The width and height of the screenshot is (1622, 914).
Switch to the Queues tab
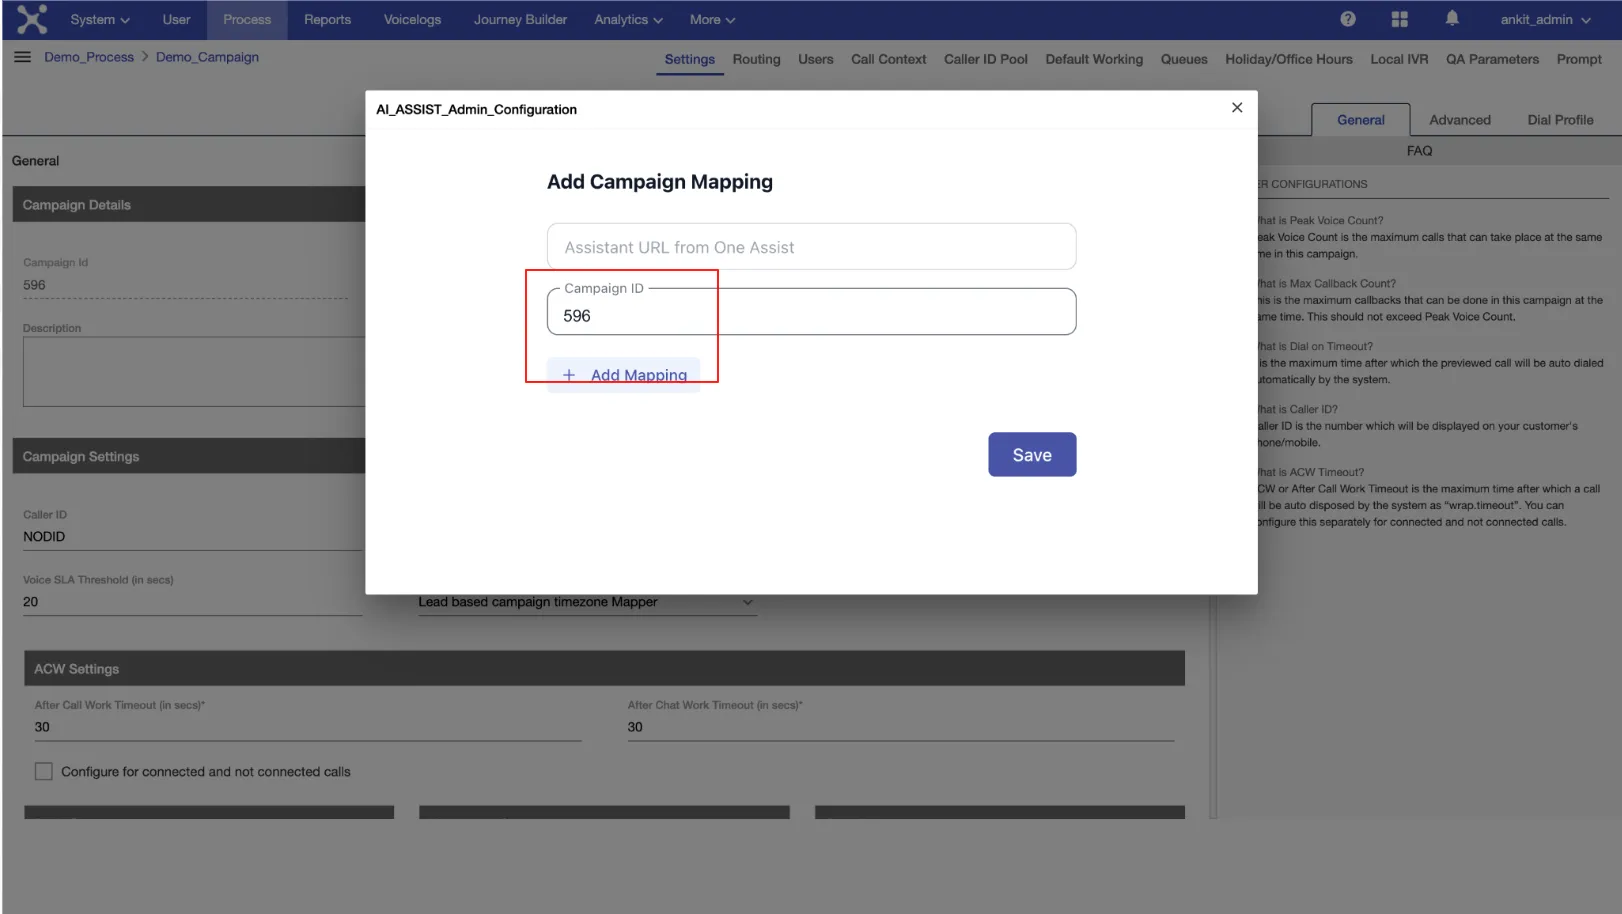pyautogui.click(x=1184, y=59)
